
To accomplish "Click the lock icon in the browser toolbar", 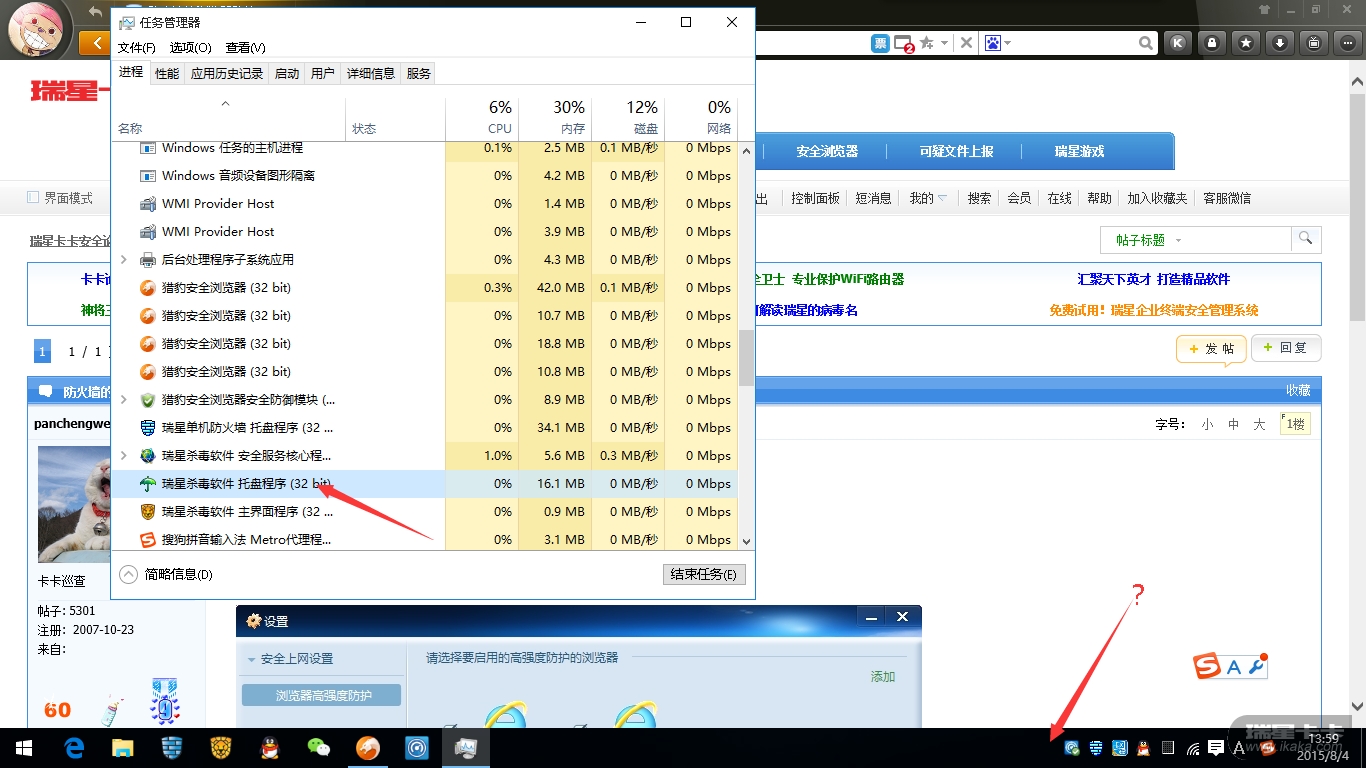I will tap(1213, 43).
